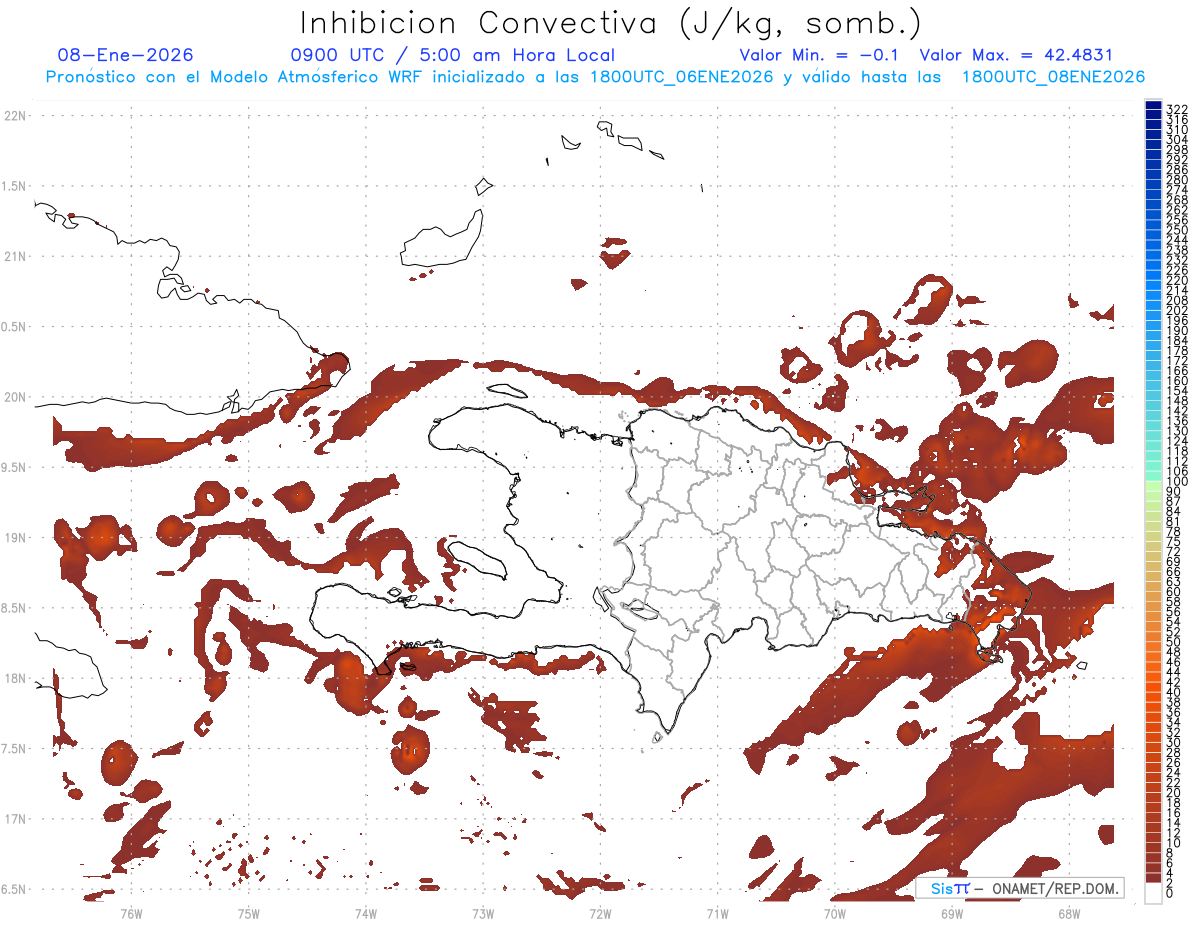This screenshot has width=1200, height=927.
Task: Click "1800UTC_08ENE2026" valid-until time
Action: pyautogui.click(x=1053, y=77)
